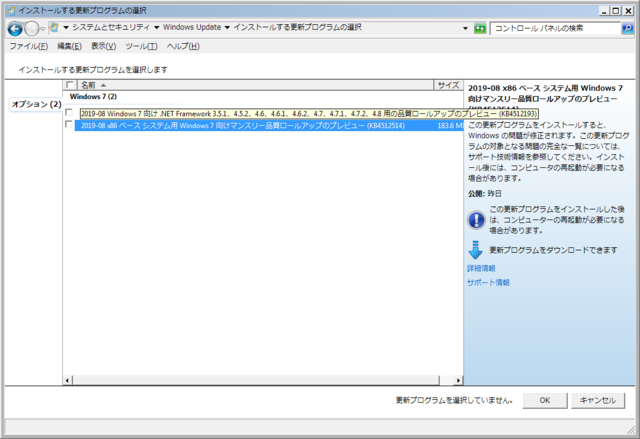Click the blue restart-required info icon
The height and width of the screenshot is (439, 640).
coord(476,220)
